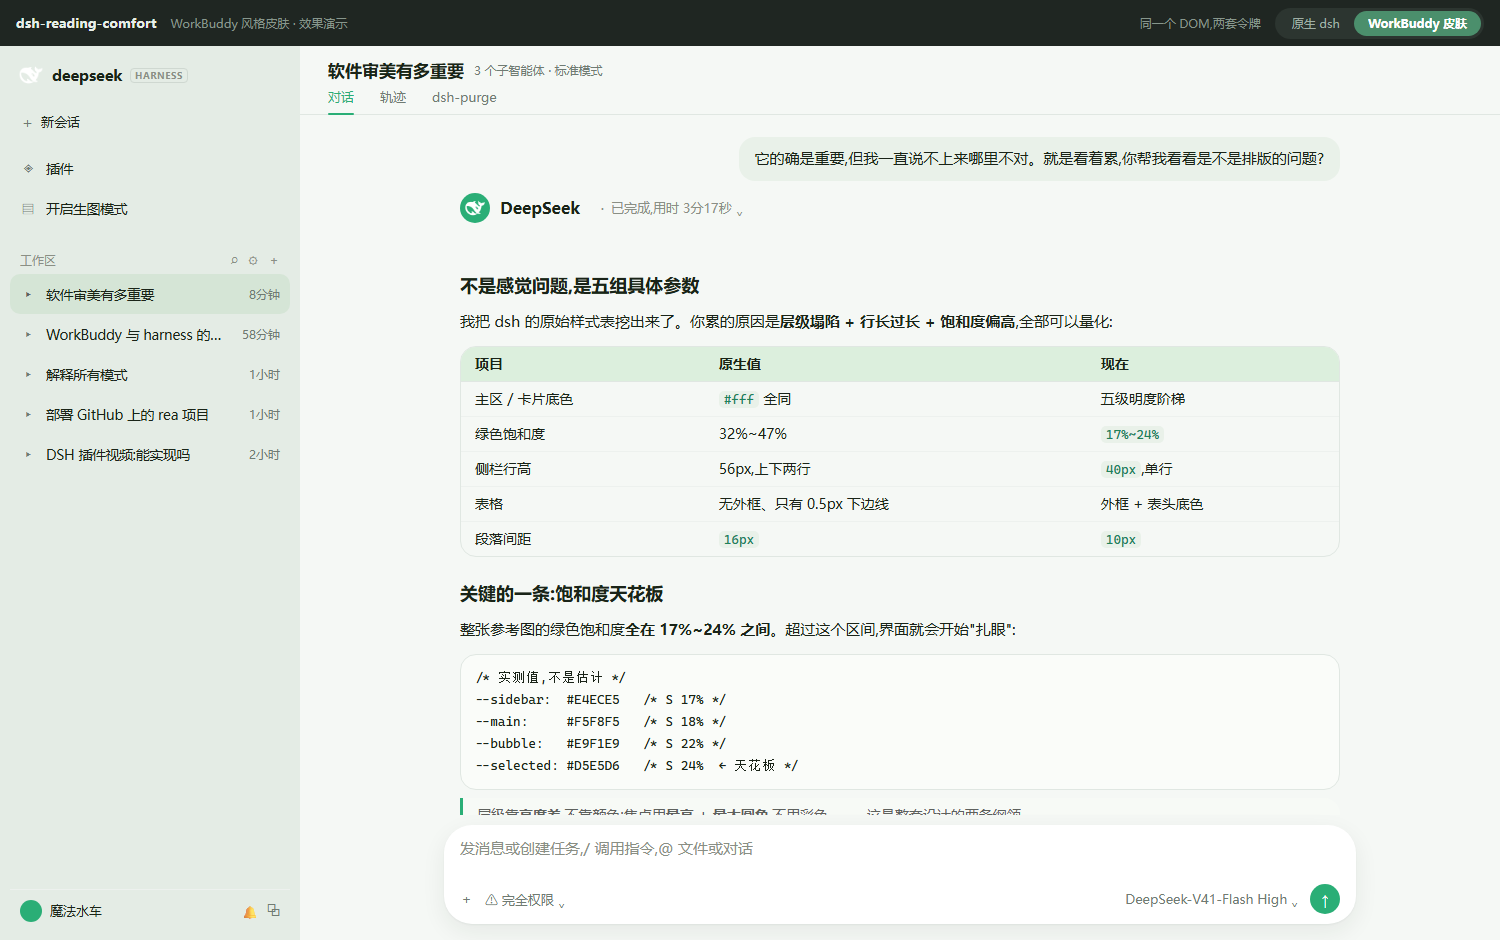Image resolution: width=1500 pixels, height=940 pixels.
Task: Click the #fff code value in table
Action: [x=739, y=399]
